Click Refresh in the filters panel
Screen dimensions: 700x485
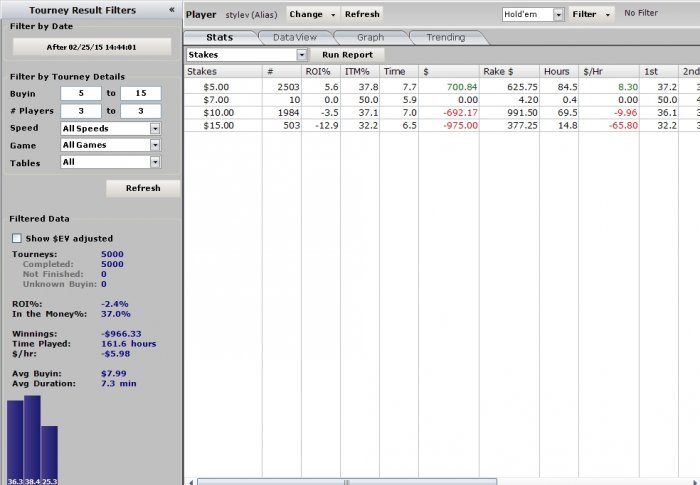point(143,188)
